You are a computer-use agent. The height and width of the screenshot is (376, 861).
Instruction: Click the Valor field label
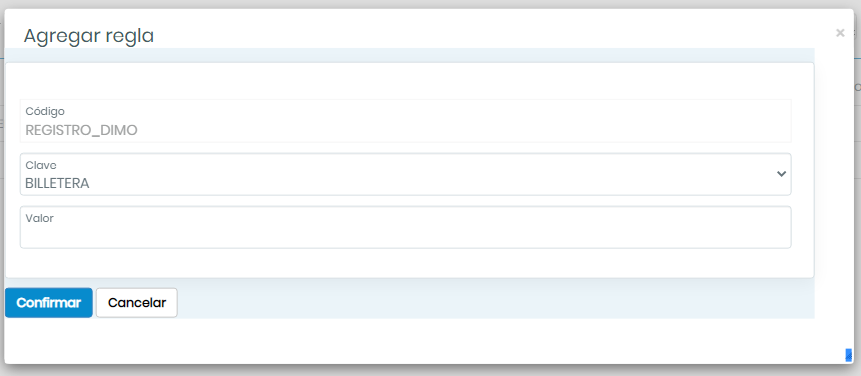point(39,218)
